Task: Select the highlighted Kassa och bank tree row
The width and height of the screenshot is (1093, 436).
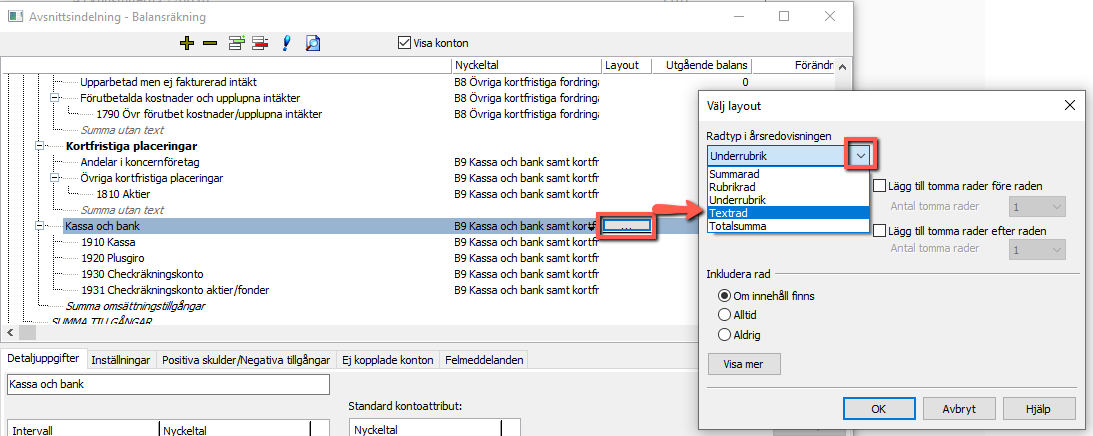Action: (x=102, y=226)
